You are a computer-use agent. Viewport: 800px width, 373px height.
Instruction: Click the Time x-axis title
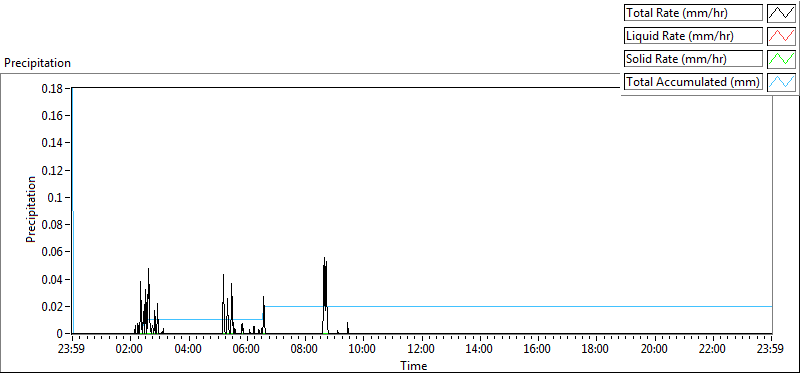point(414,365)
